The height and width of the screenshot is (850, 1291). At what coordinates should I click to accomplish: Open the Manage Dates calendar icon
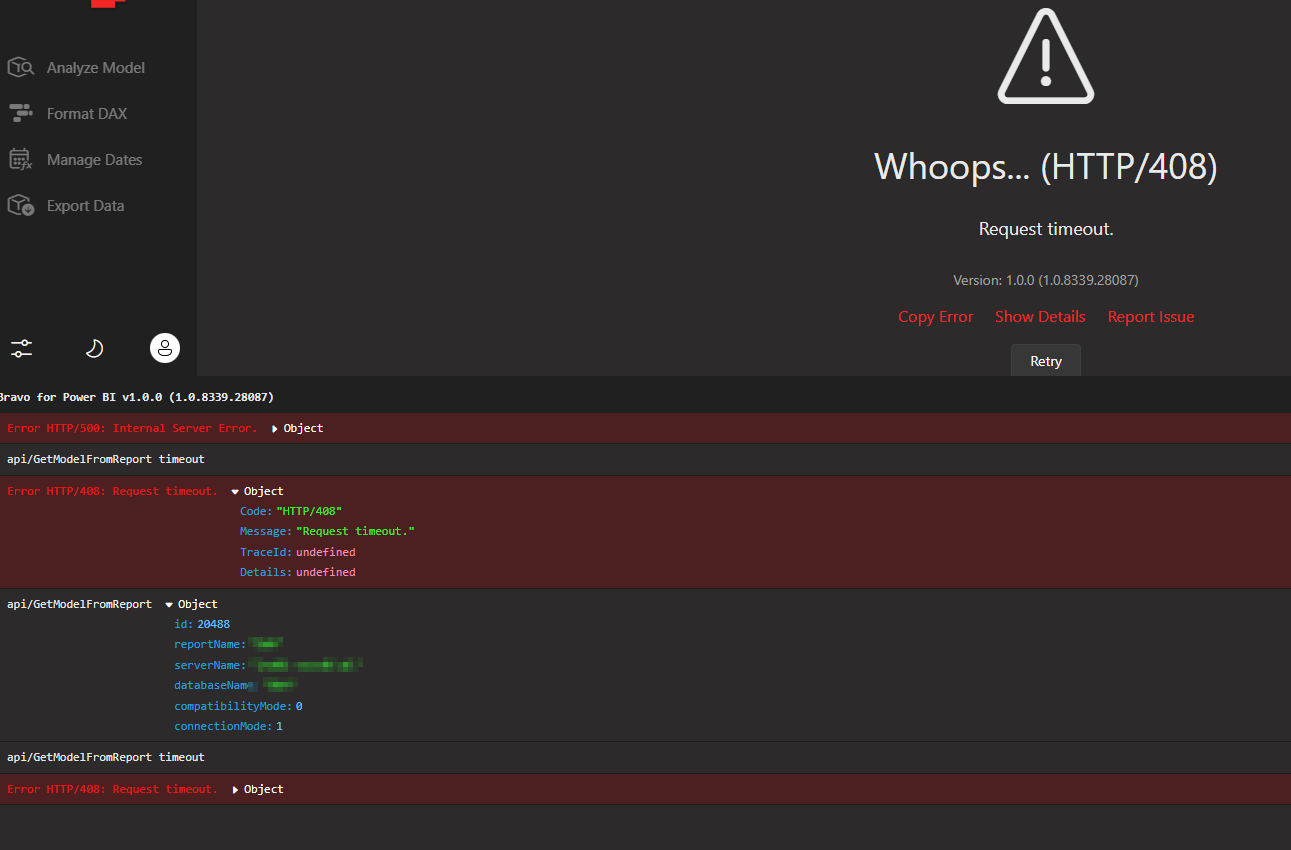click(21, 159)
